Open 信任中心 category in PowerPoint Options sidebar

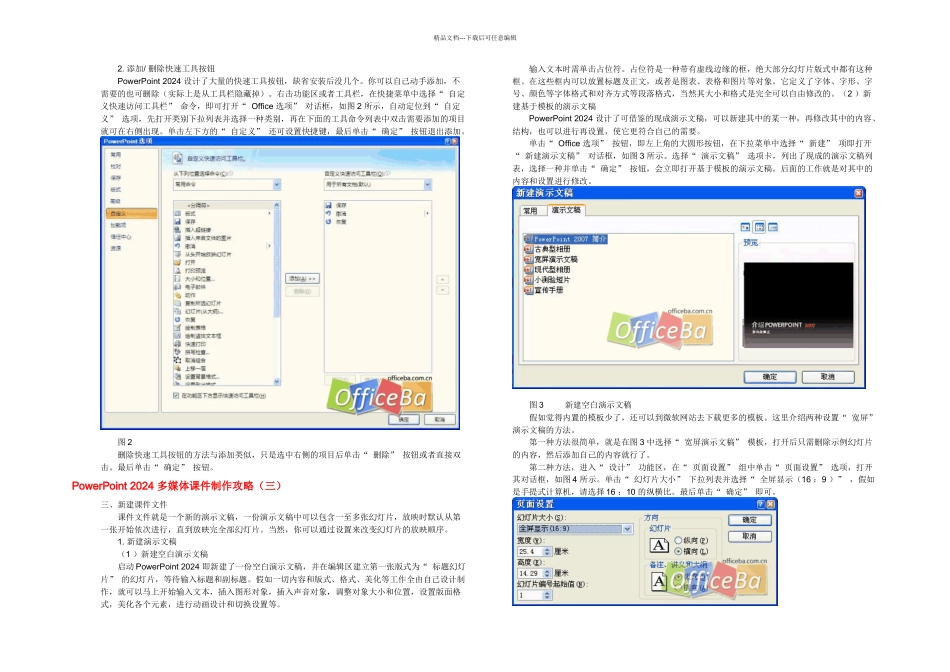click(120, 236)
